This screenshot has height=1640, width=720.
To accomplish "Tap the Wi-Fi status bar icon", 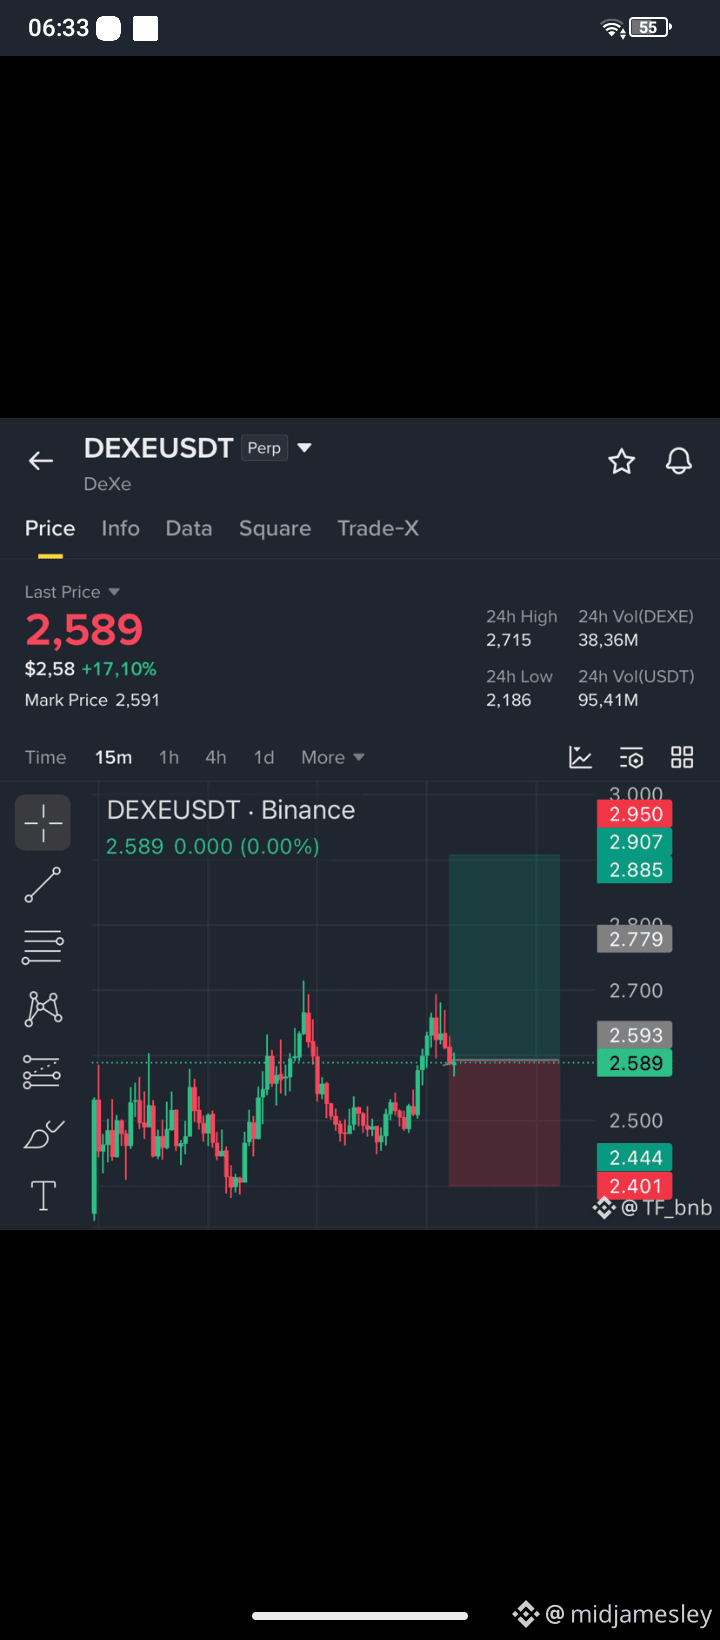I will coord(612,28).
